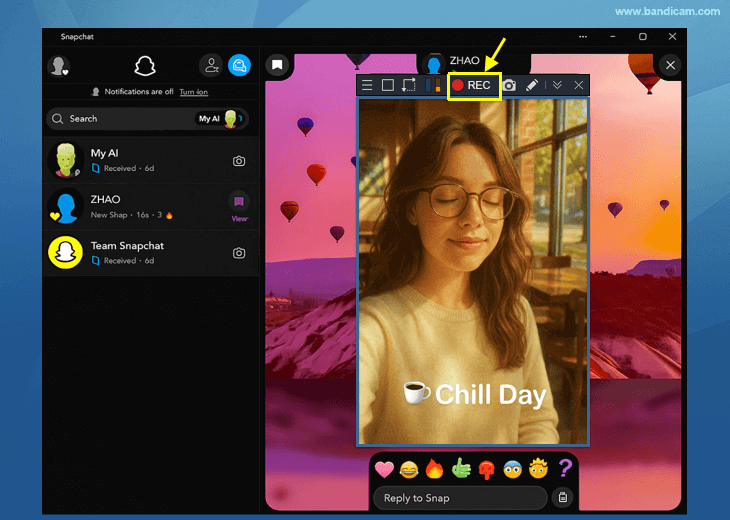
Task: Click Turn on notifications link
Action: pyautogui.click(x=194, y=92)
